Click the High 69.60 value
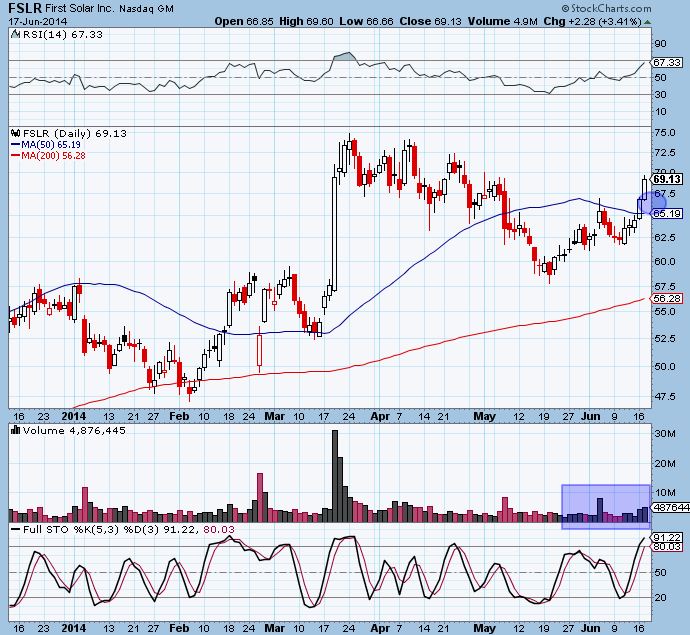This screenshot has width=690, height=635. [x=306, y=21]
